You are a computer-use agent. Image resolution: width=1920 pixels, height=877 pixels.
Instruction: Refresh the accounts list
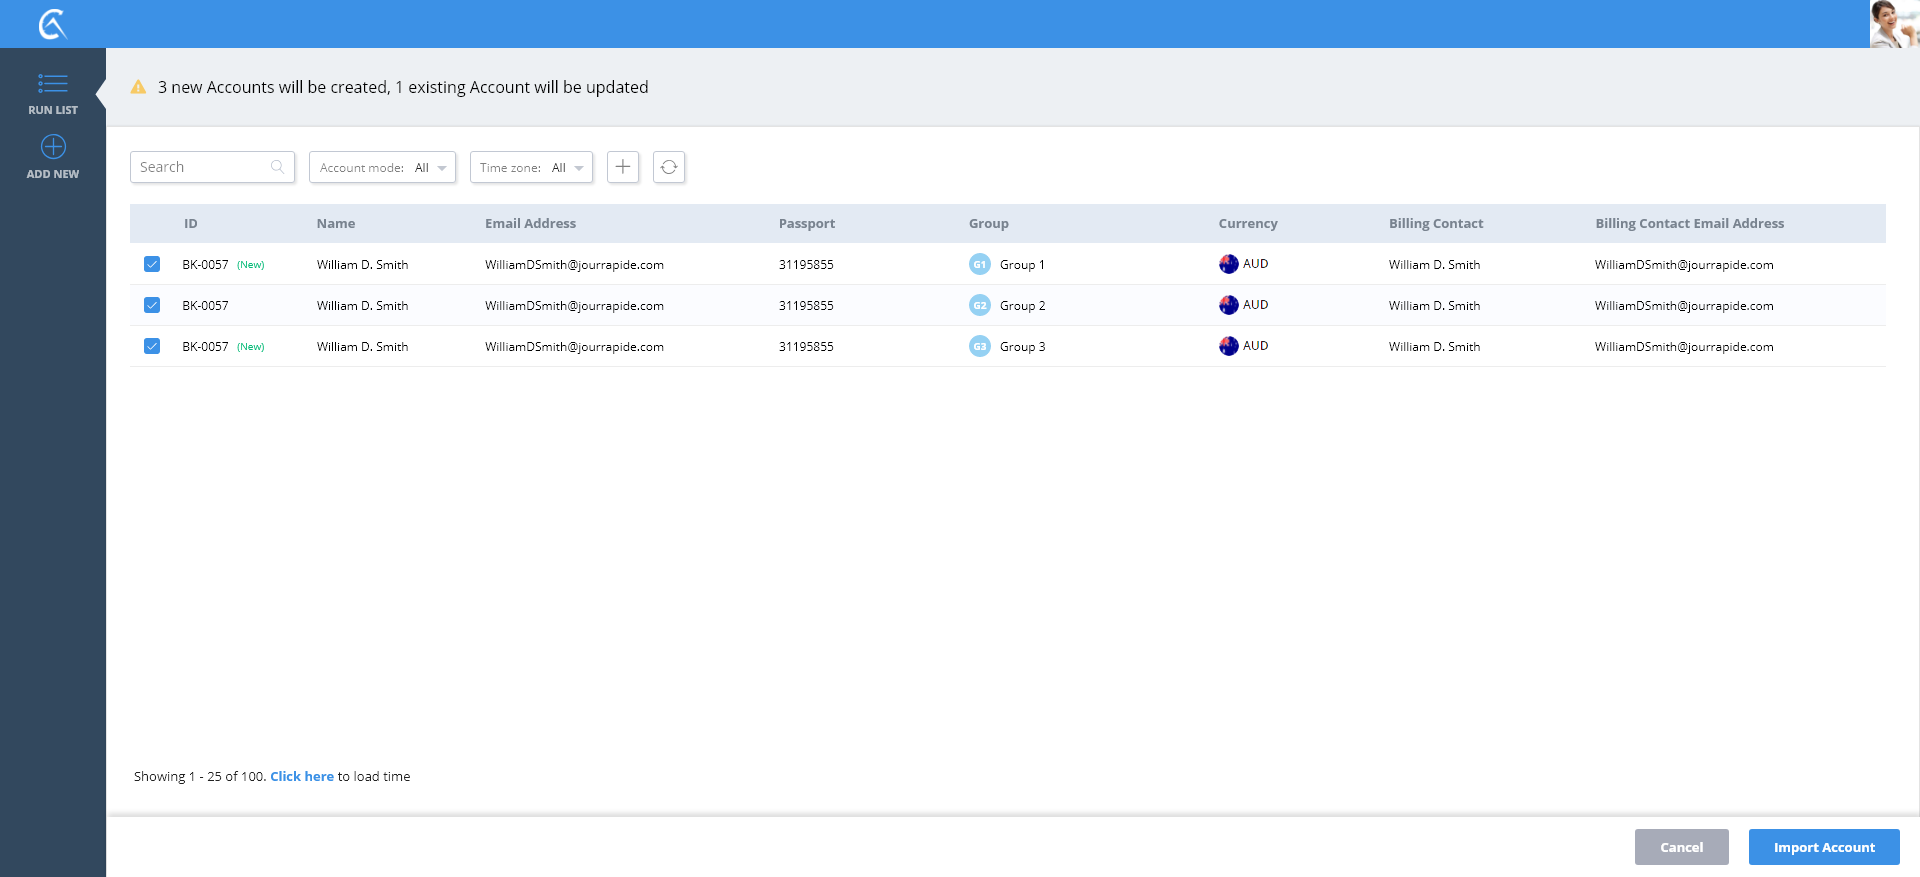[669, 167]
